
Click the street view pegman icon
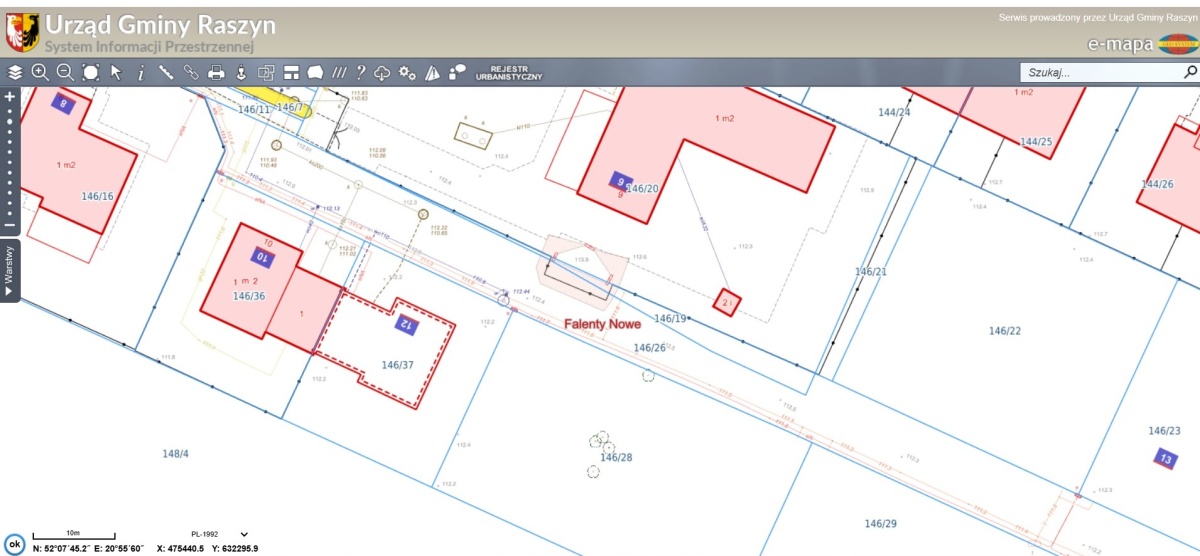(241, 72)
